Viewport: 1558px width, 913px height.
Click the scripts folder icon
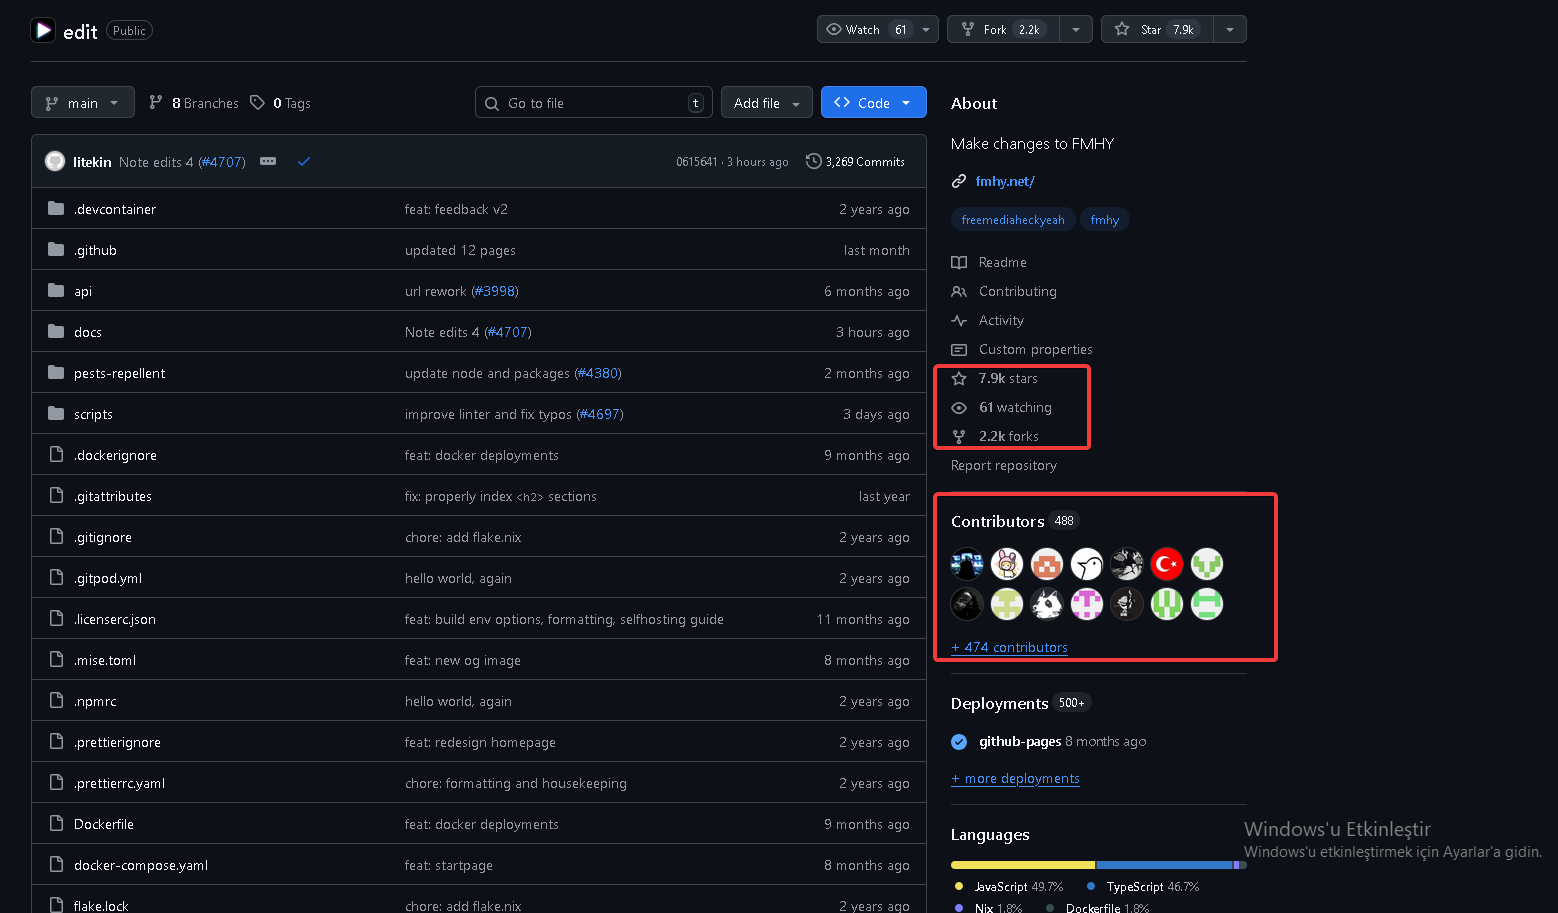[x=56, y=414]
